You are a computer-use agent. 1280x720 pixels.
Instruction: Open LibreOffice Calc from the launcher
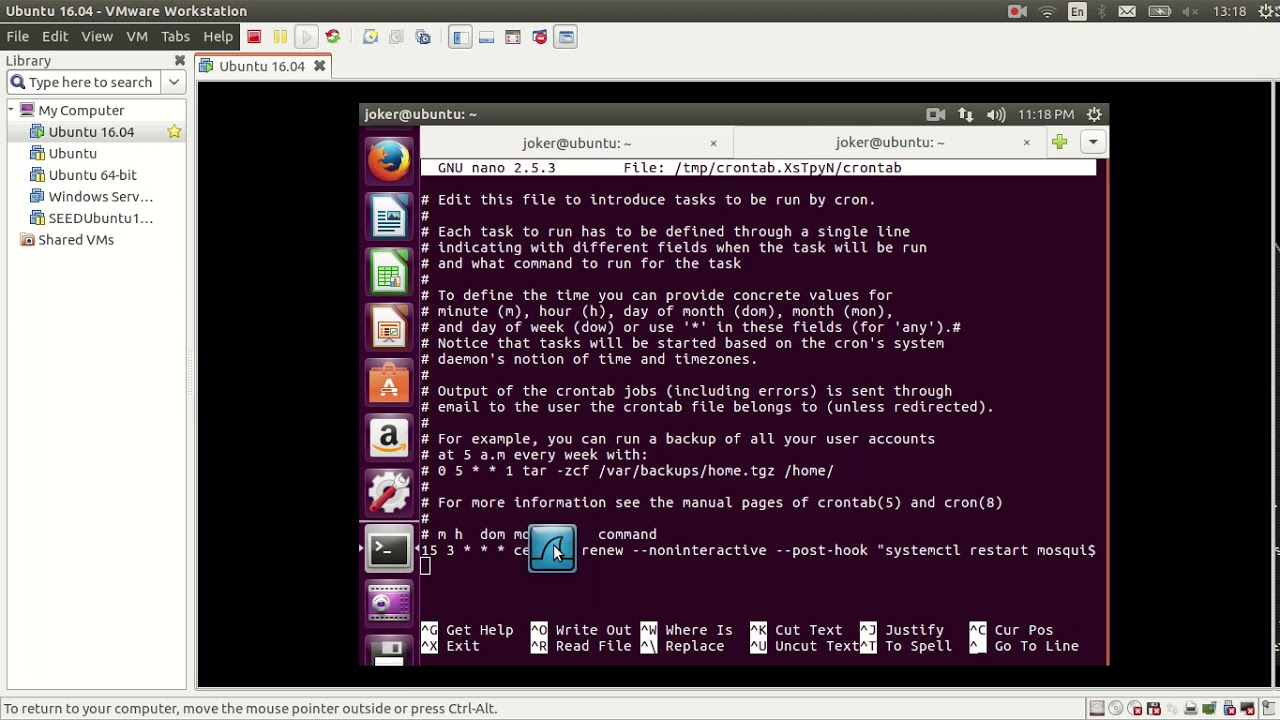tap(389, 272)
